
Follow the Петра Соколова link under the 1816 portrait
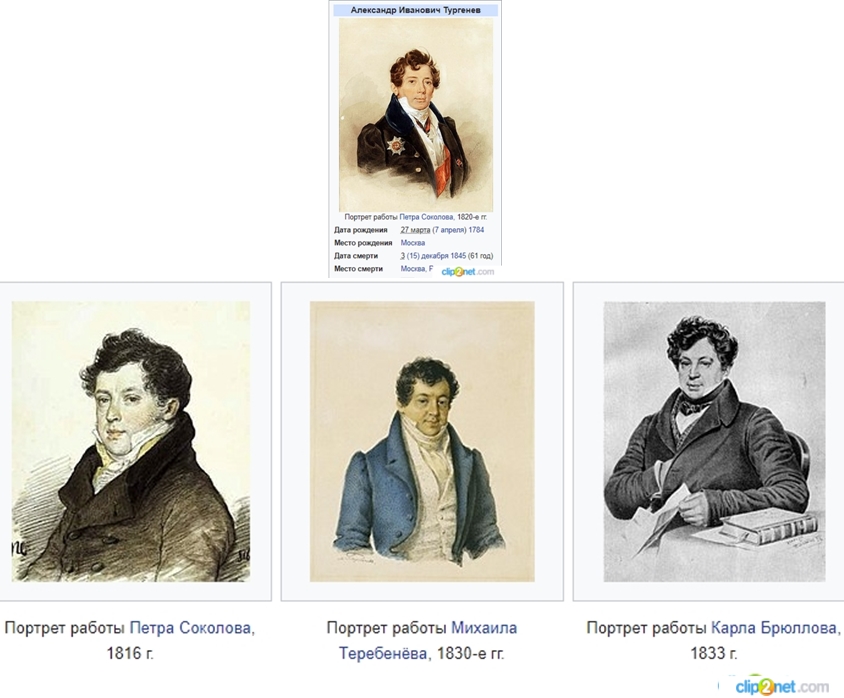191,628
